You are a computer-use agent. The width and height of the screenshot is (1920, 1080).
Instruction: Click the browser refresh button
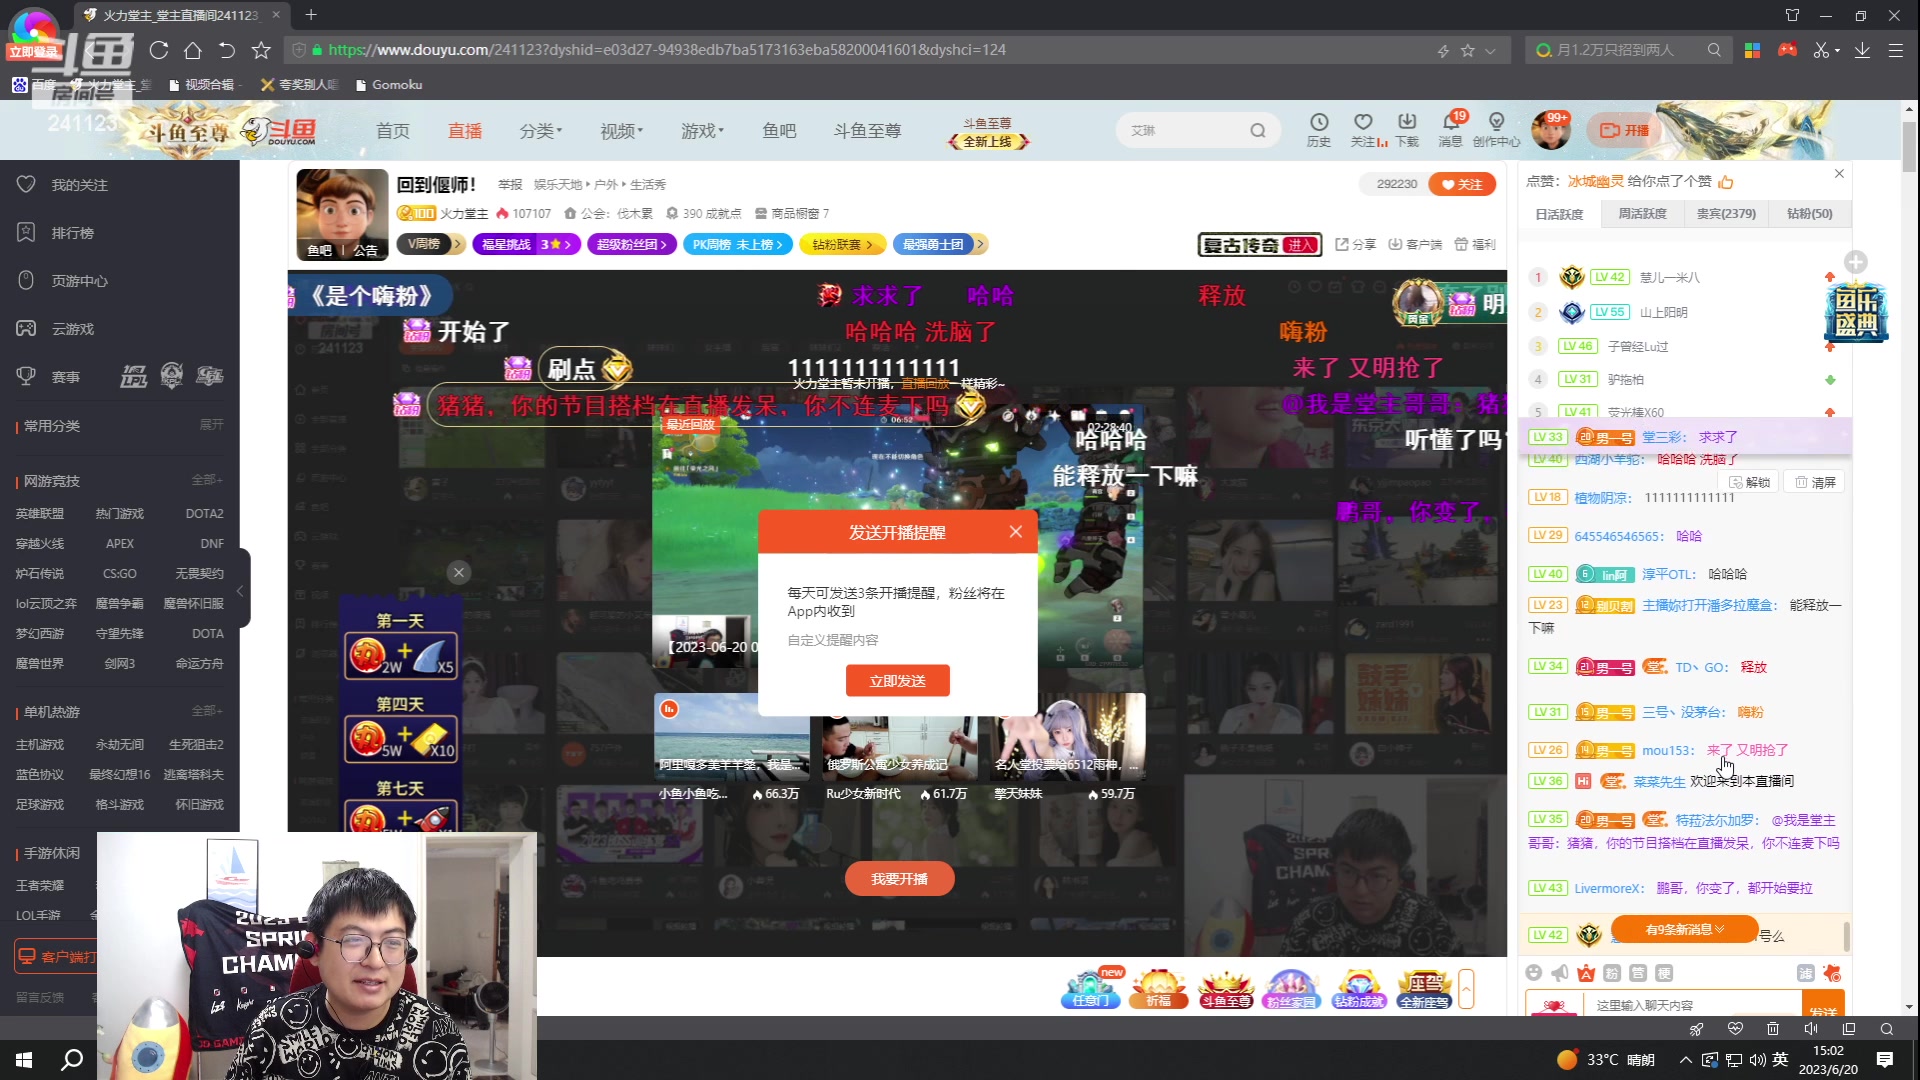[x=158, y=50]
